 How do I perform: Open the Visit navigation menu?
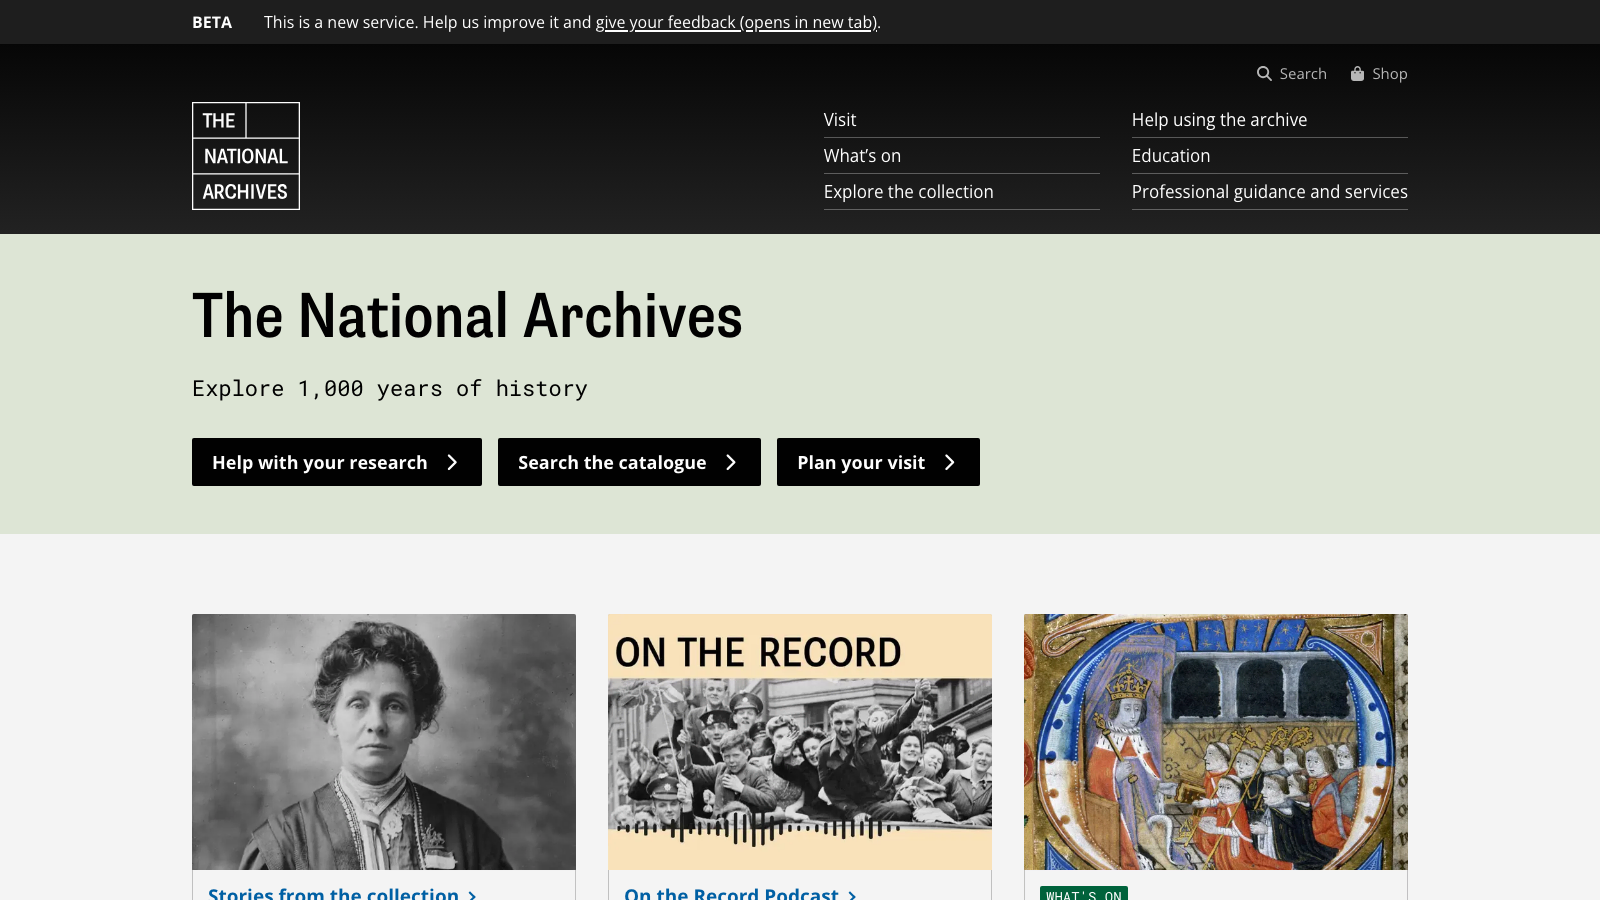point(839,119)
